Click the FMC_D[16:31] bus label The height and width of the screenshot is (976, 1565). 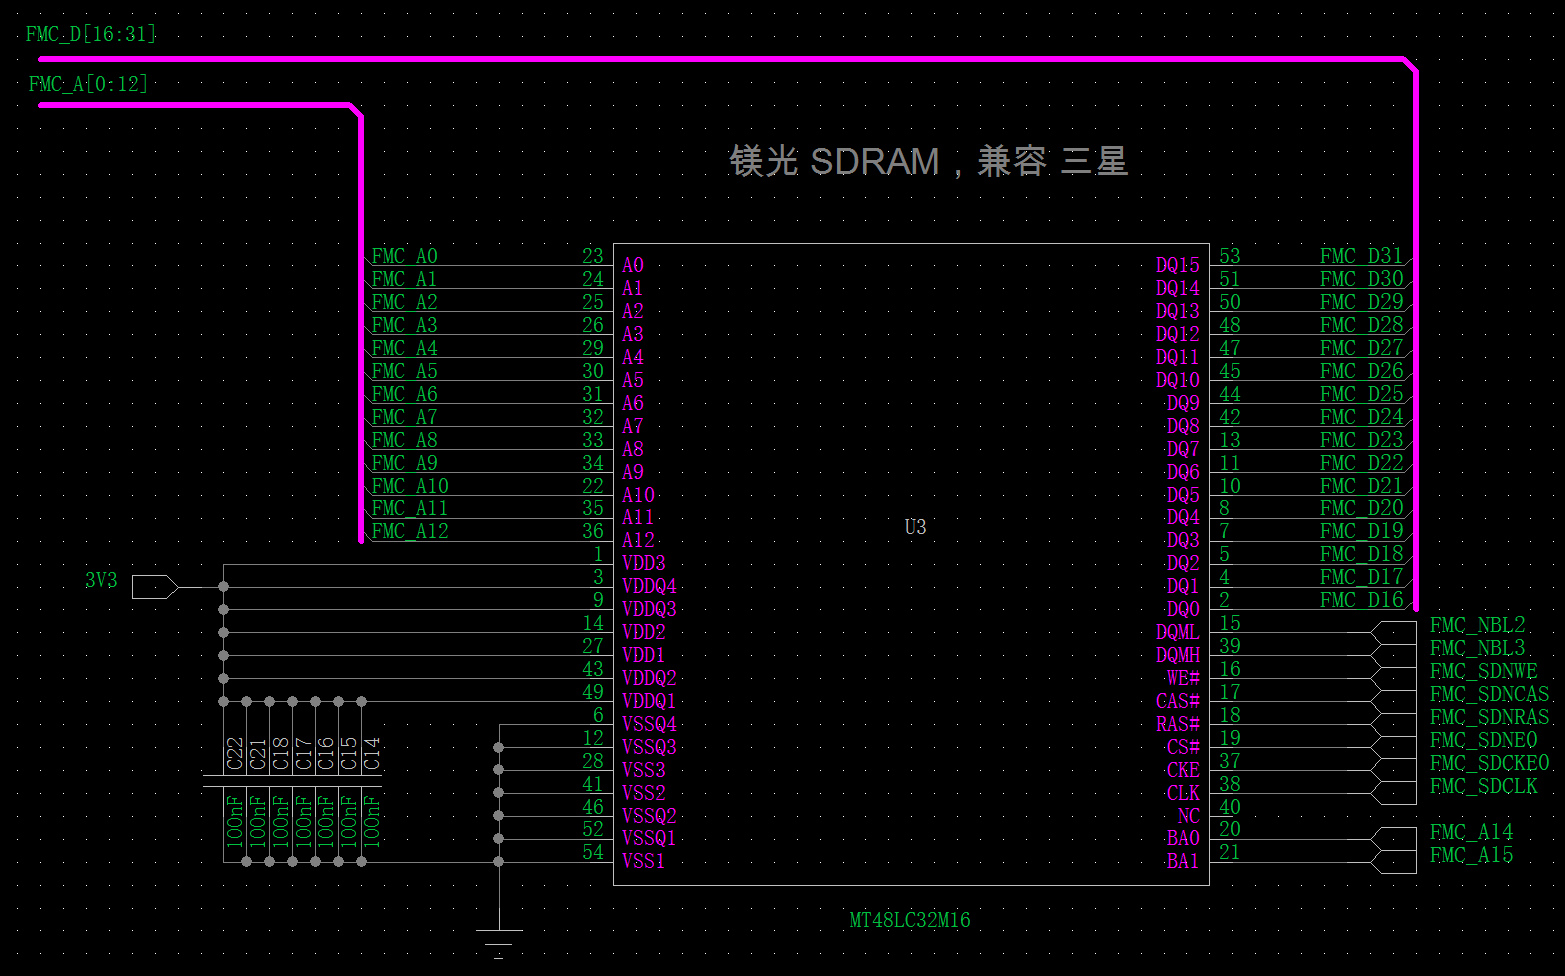click(x=91, y=35)
